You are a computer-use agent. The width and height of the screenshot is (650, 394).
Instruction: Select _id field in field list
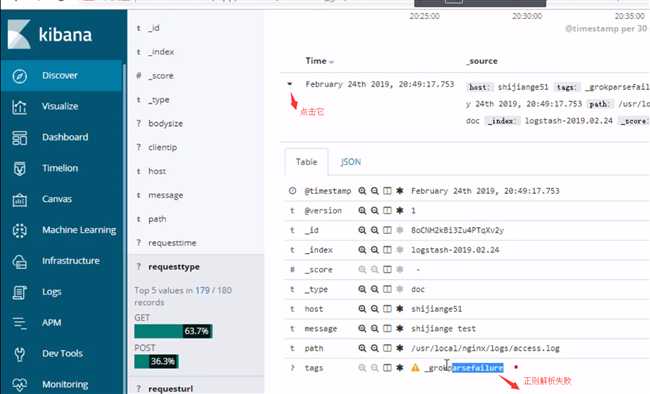(x=154, y=28)
